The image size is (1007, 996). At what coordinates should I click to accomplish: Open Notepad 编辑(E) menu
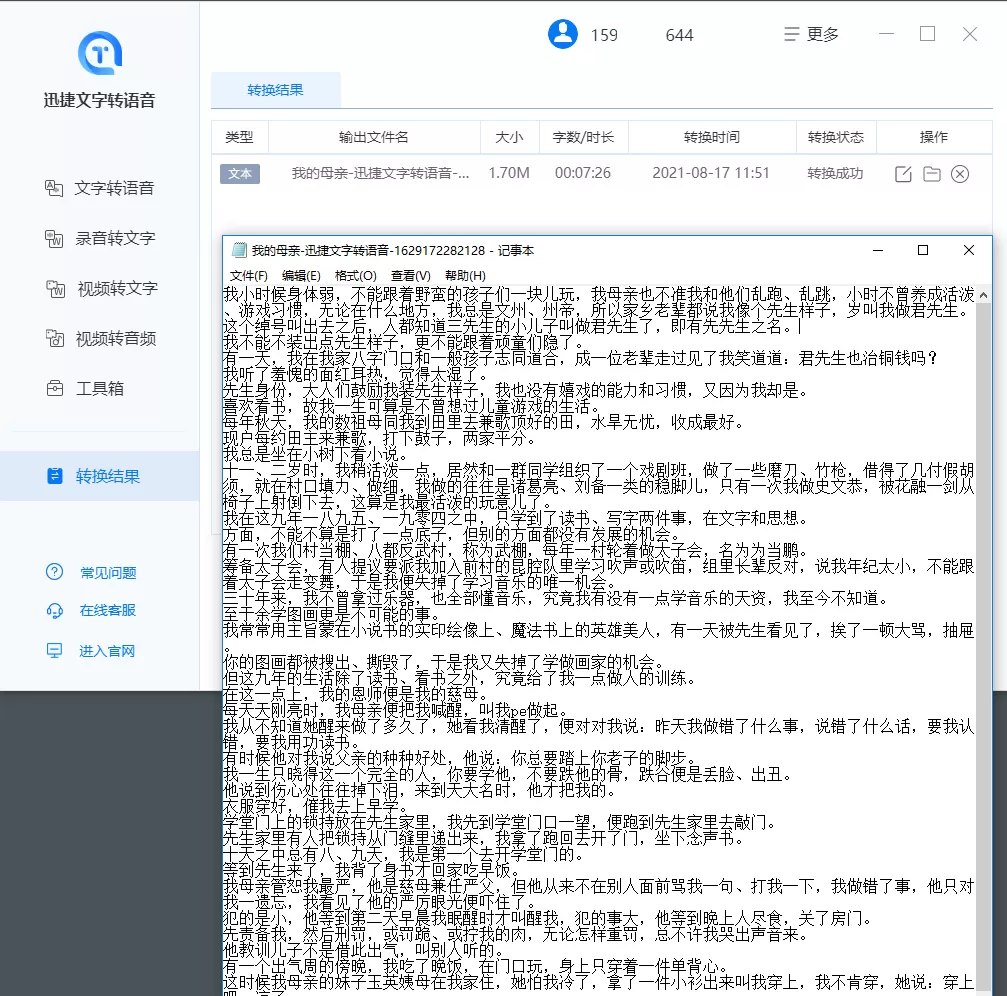click(301, 275)
